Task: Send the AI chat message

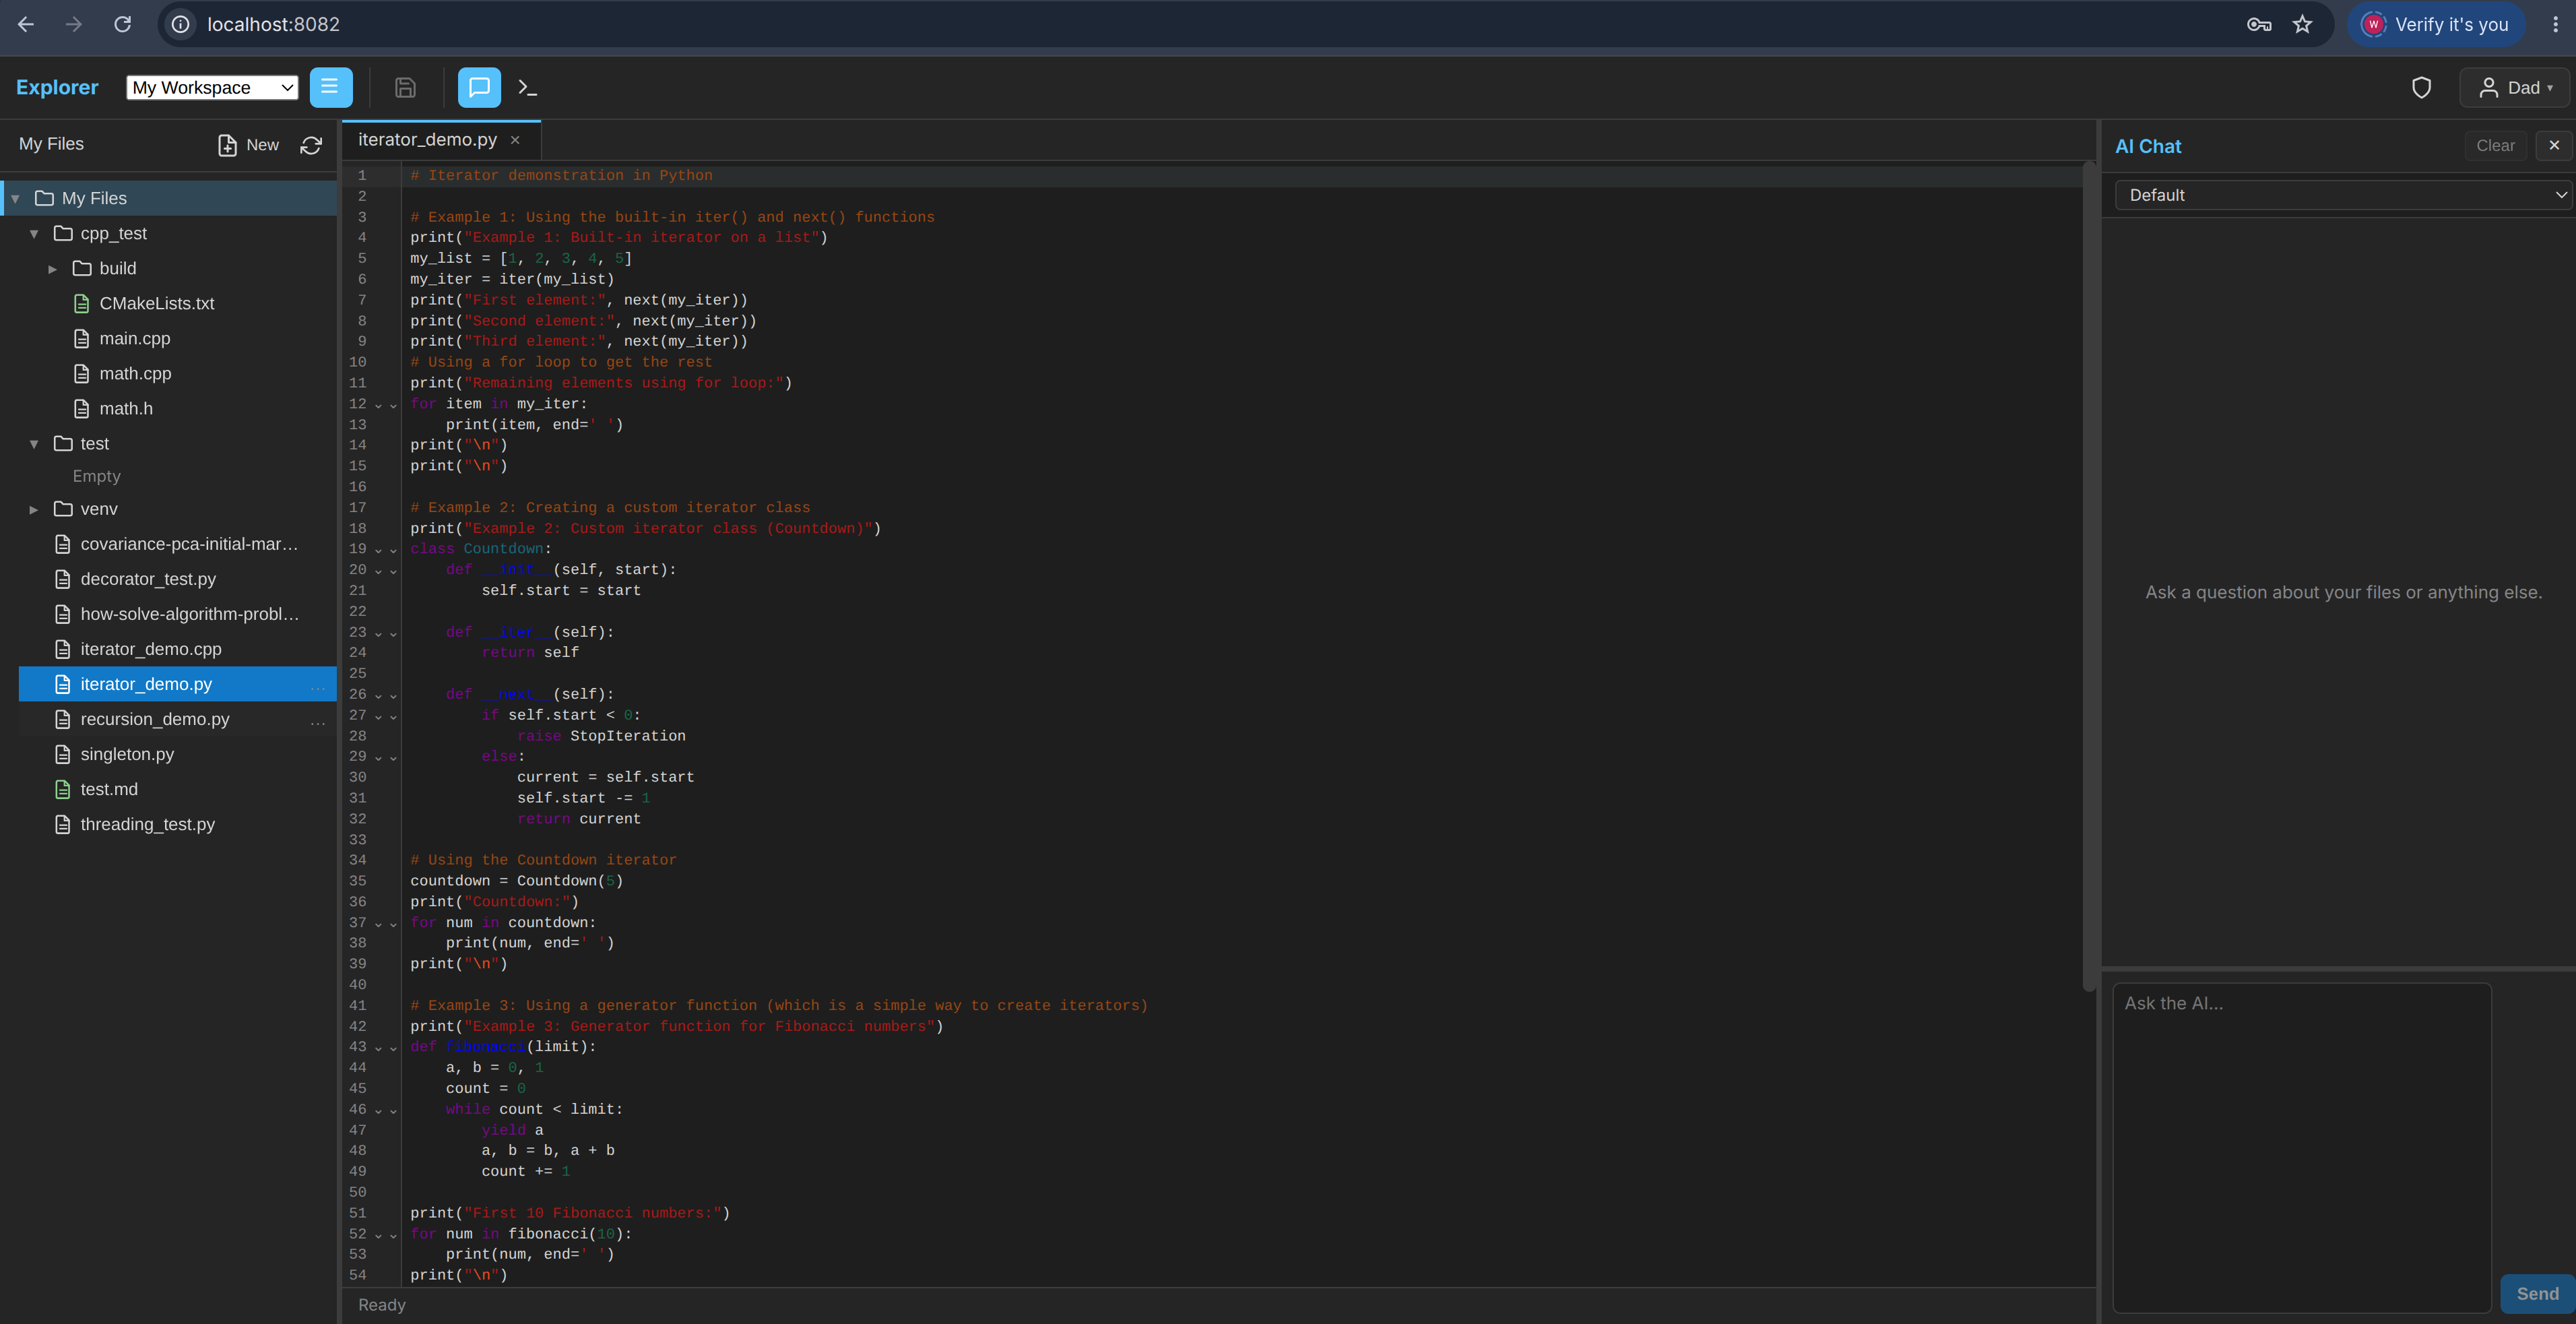Action: (2537, 1294)
